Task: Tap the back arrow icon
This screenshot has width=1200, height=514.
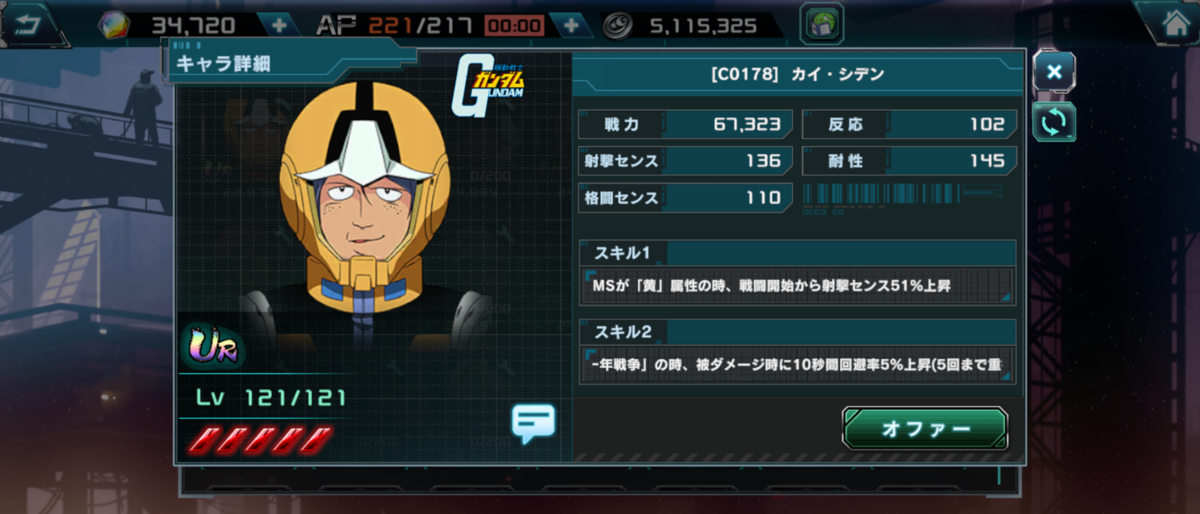Action: pyautogui.click(x=28, y=23)
